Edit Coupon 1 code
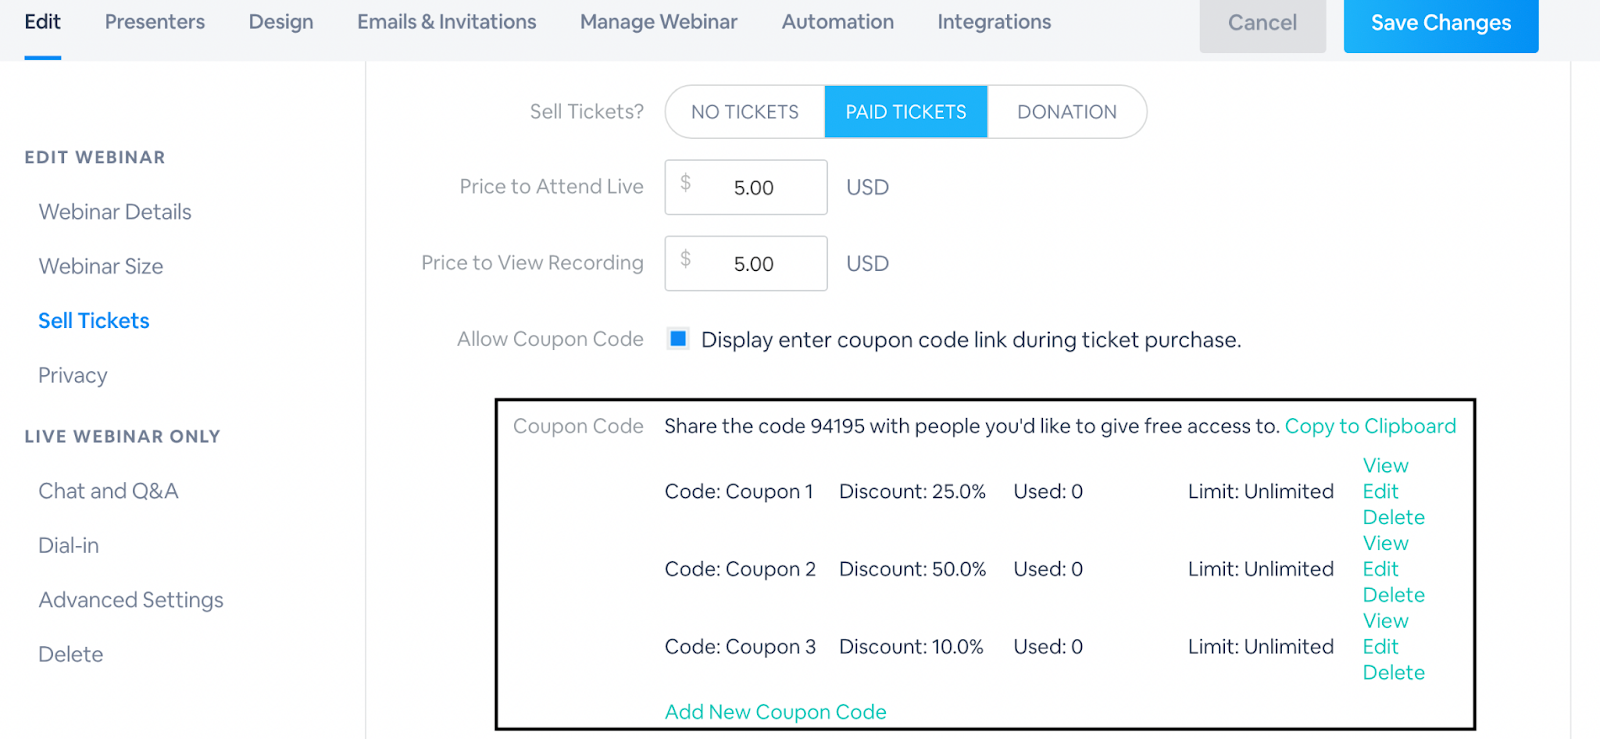This screenshot has height=739, width=1600. coord(1380,492)
